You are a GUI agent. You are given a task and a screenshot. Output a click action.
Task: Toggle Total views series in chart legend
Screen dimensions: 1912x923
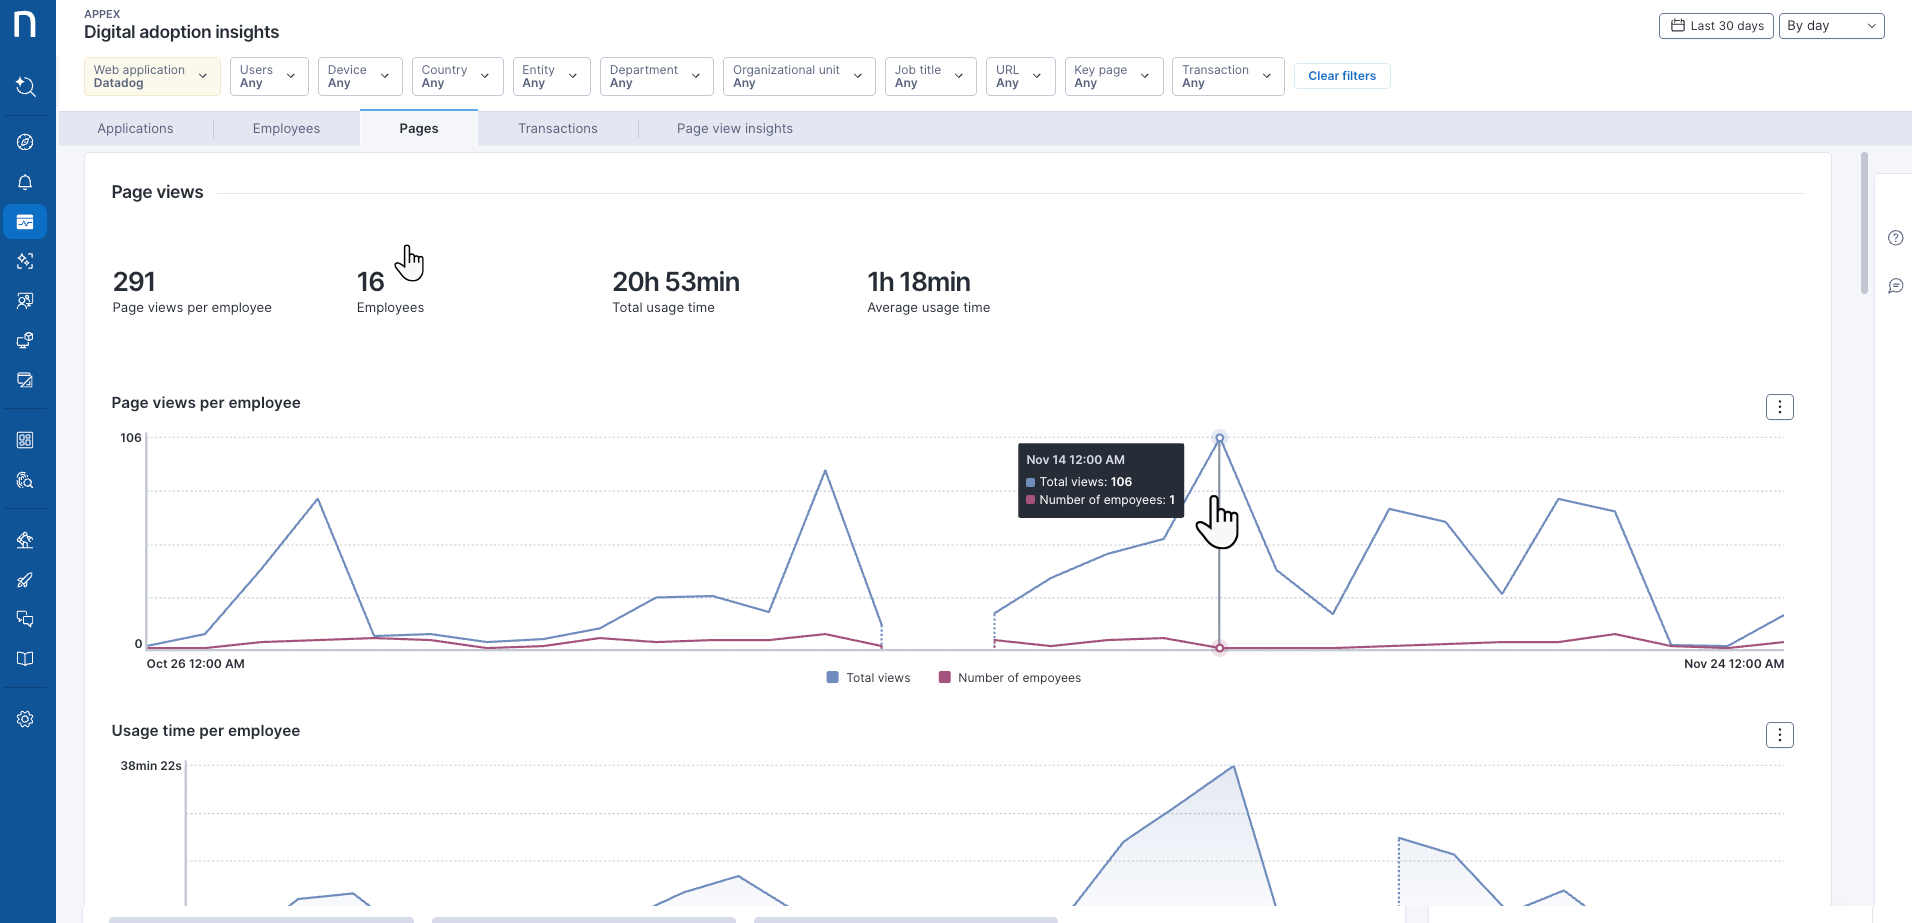point(868,678)
